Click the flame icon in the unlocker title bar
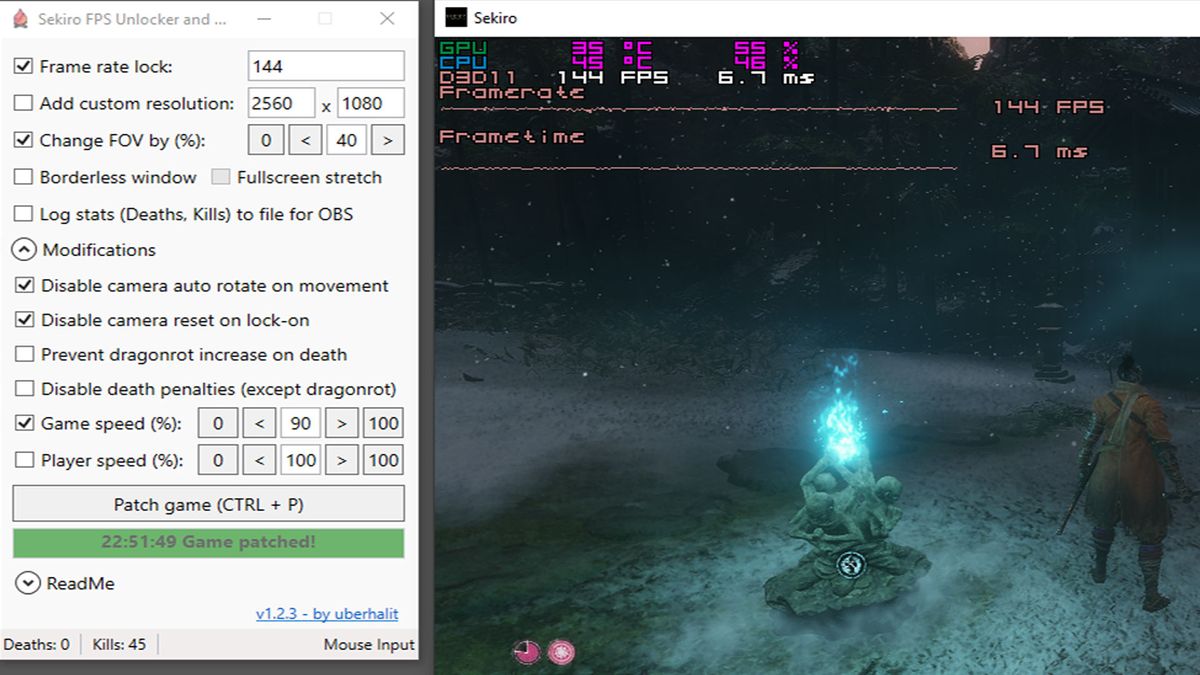This screenshot has height=675, width=1200. [18, 18]
